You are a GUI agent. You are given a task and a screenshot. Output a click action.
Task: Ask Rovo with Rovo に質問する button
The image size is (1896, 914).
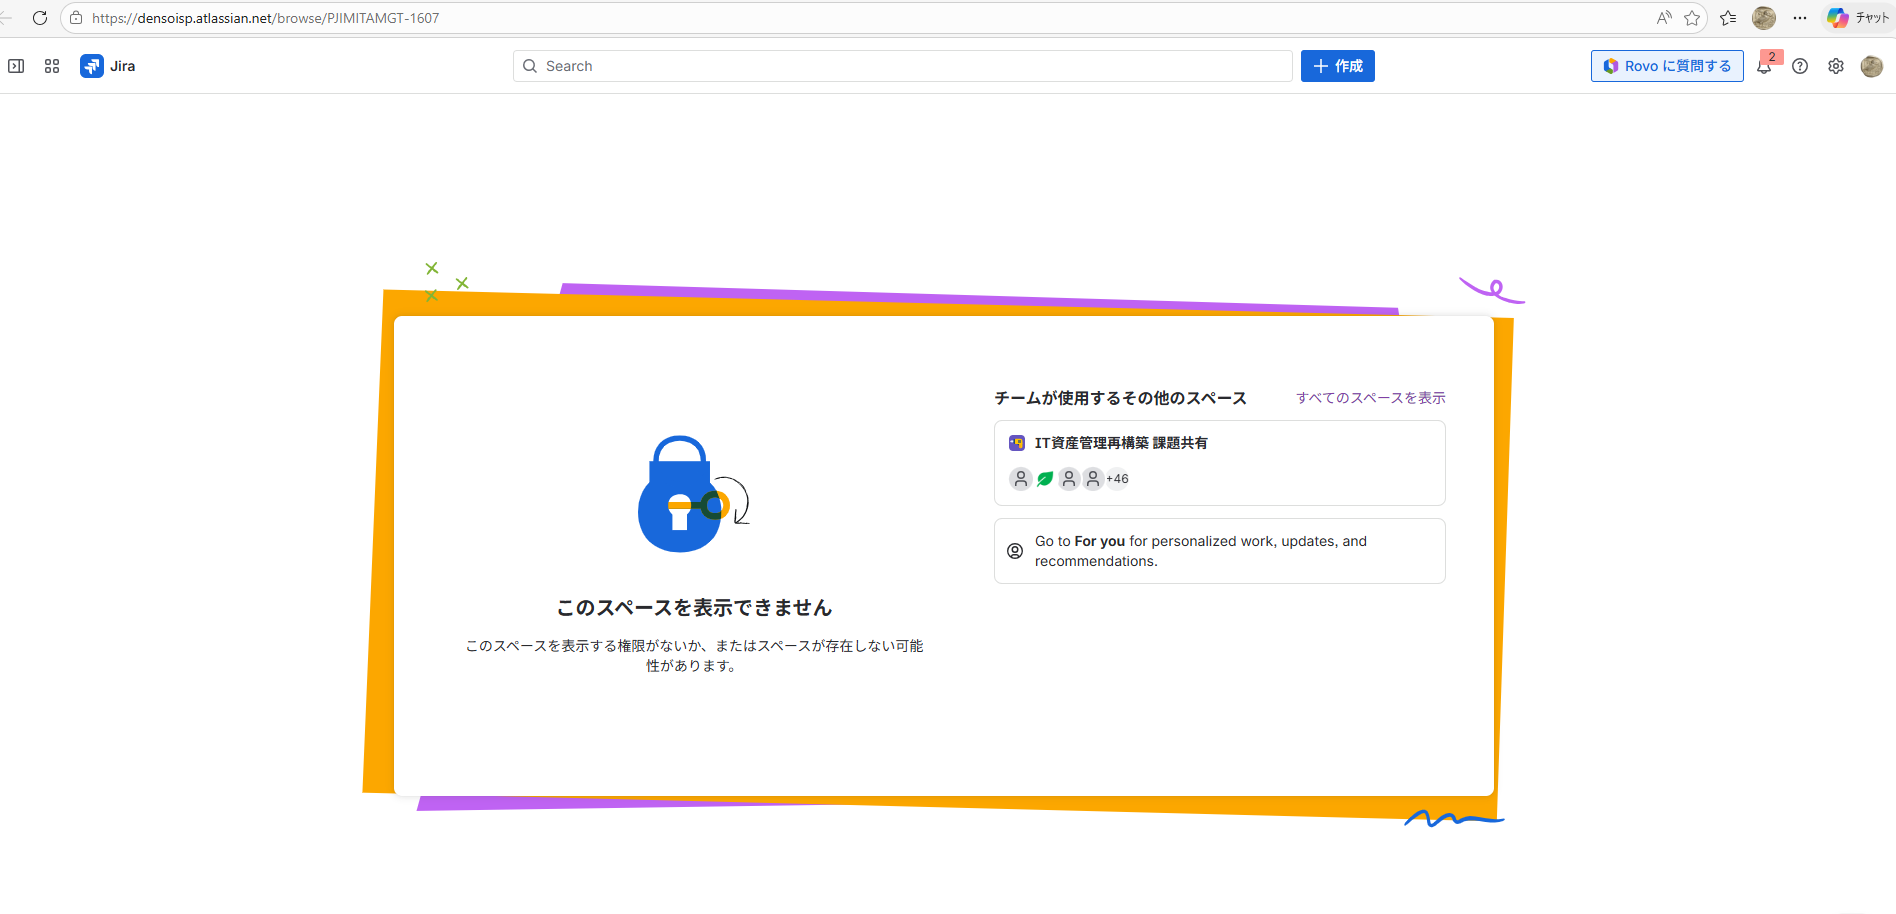pos(1667,66)
